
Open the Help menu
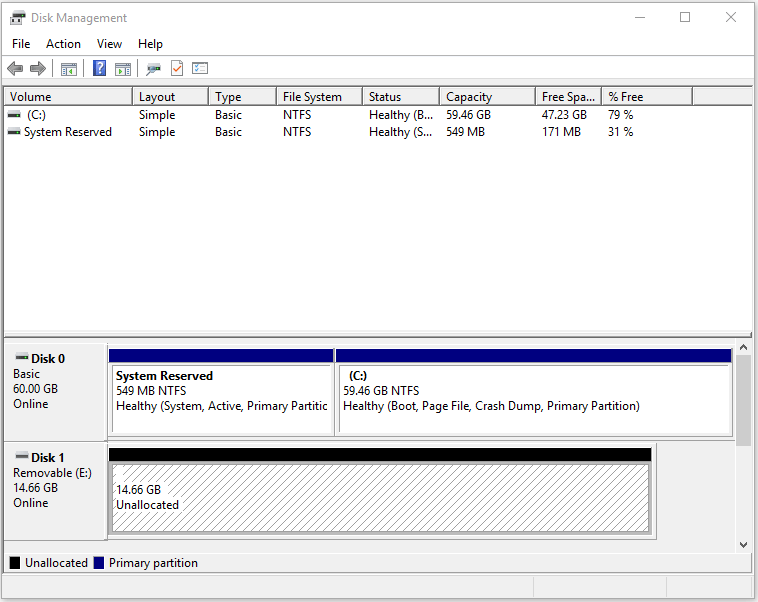coord(150,44)
